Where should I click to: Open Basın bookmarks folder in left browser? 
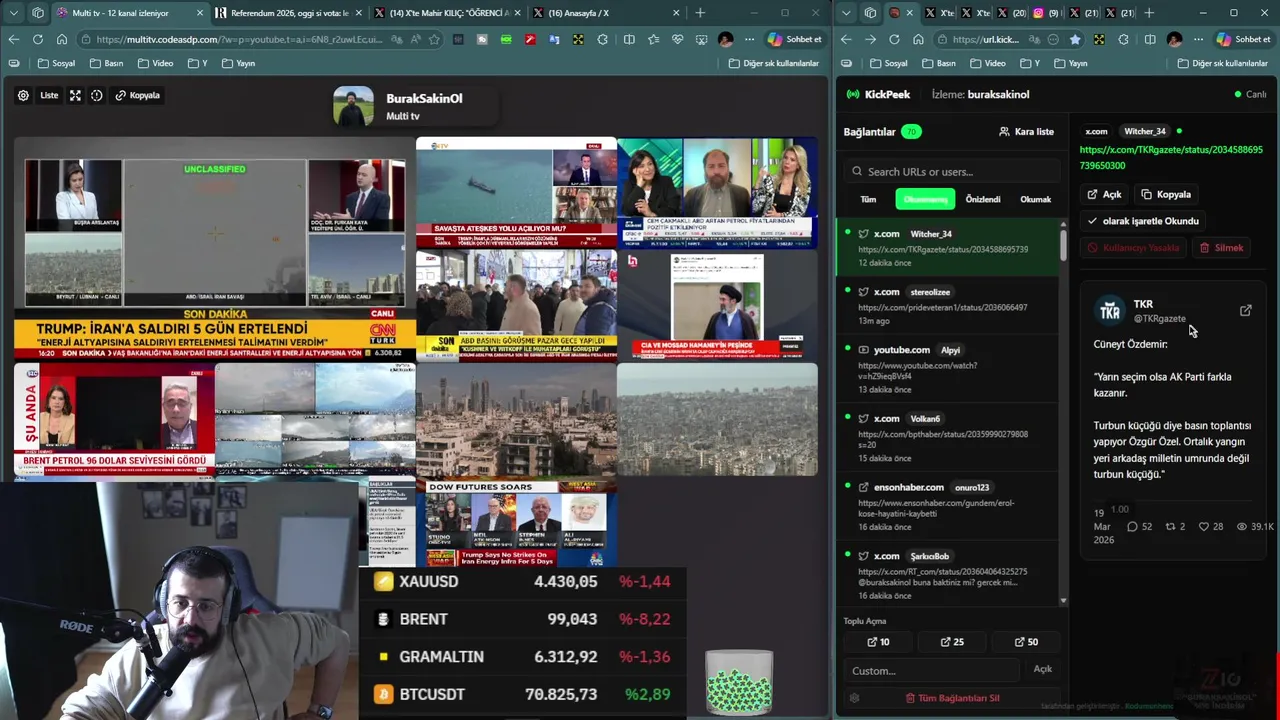pyautogui.click(x=106, y=63)
